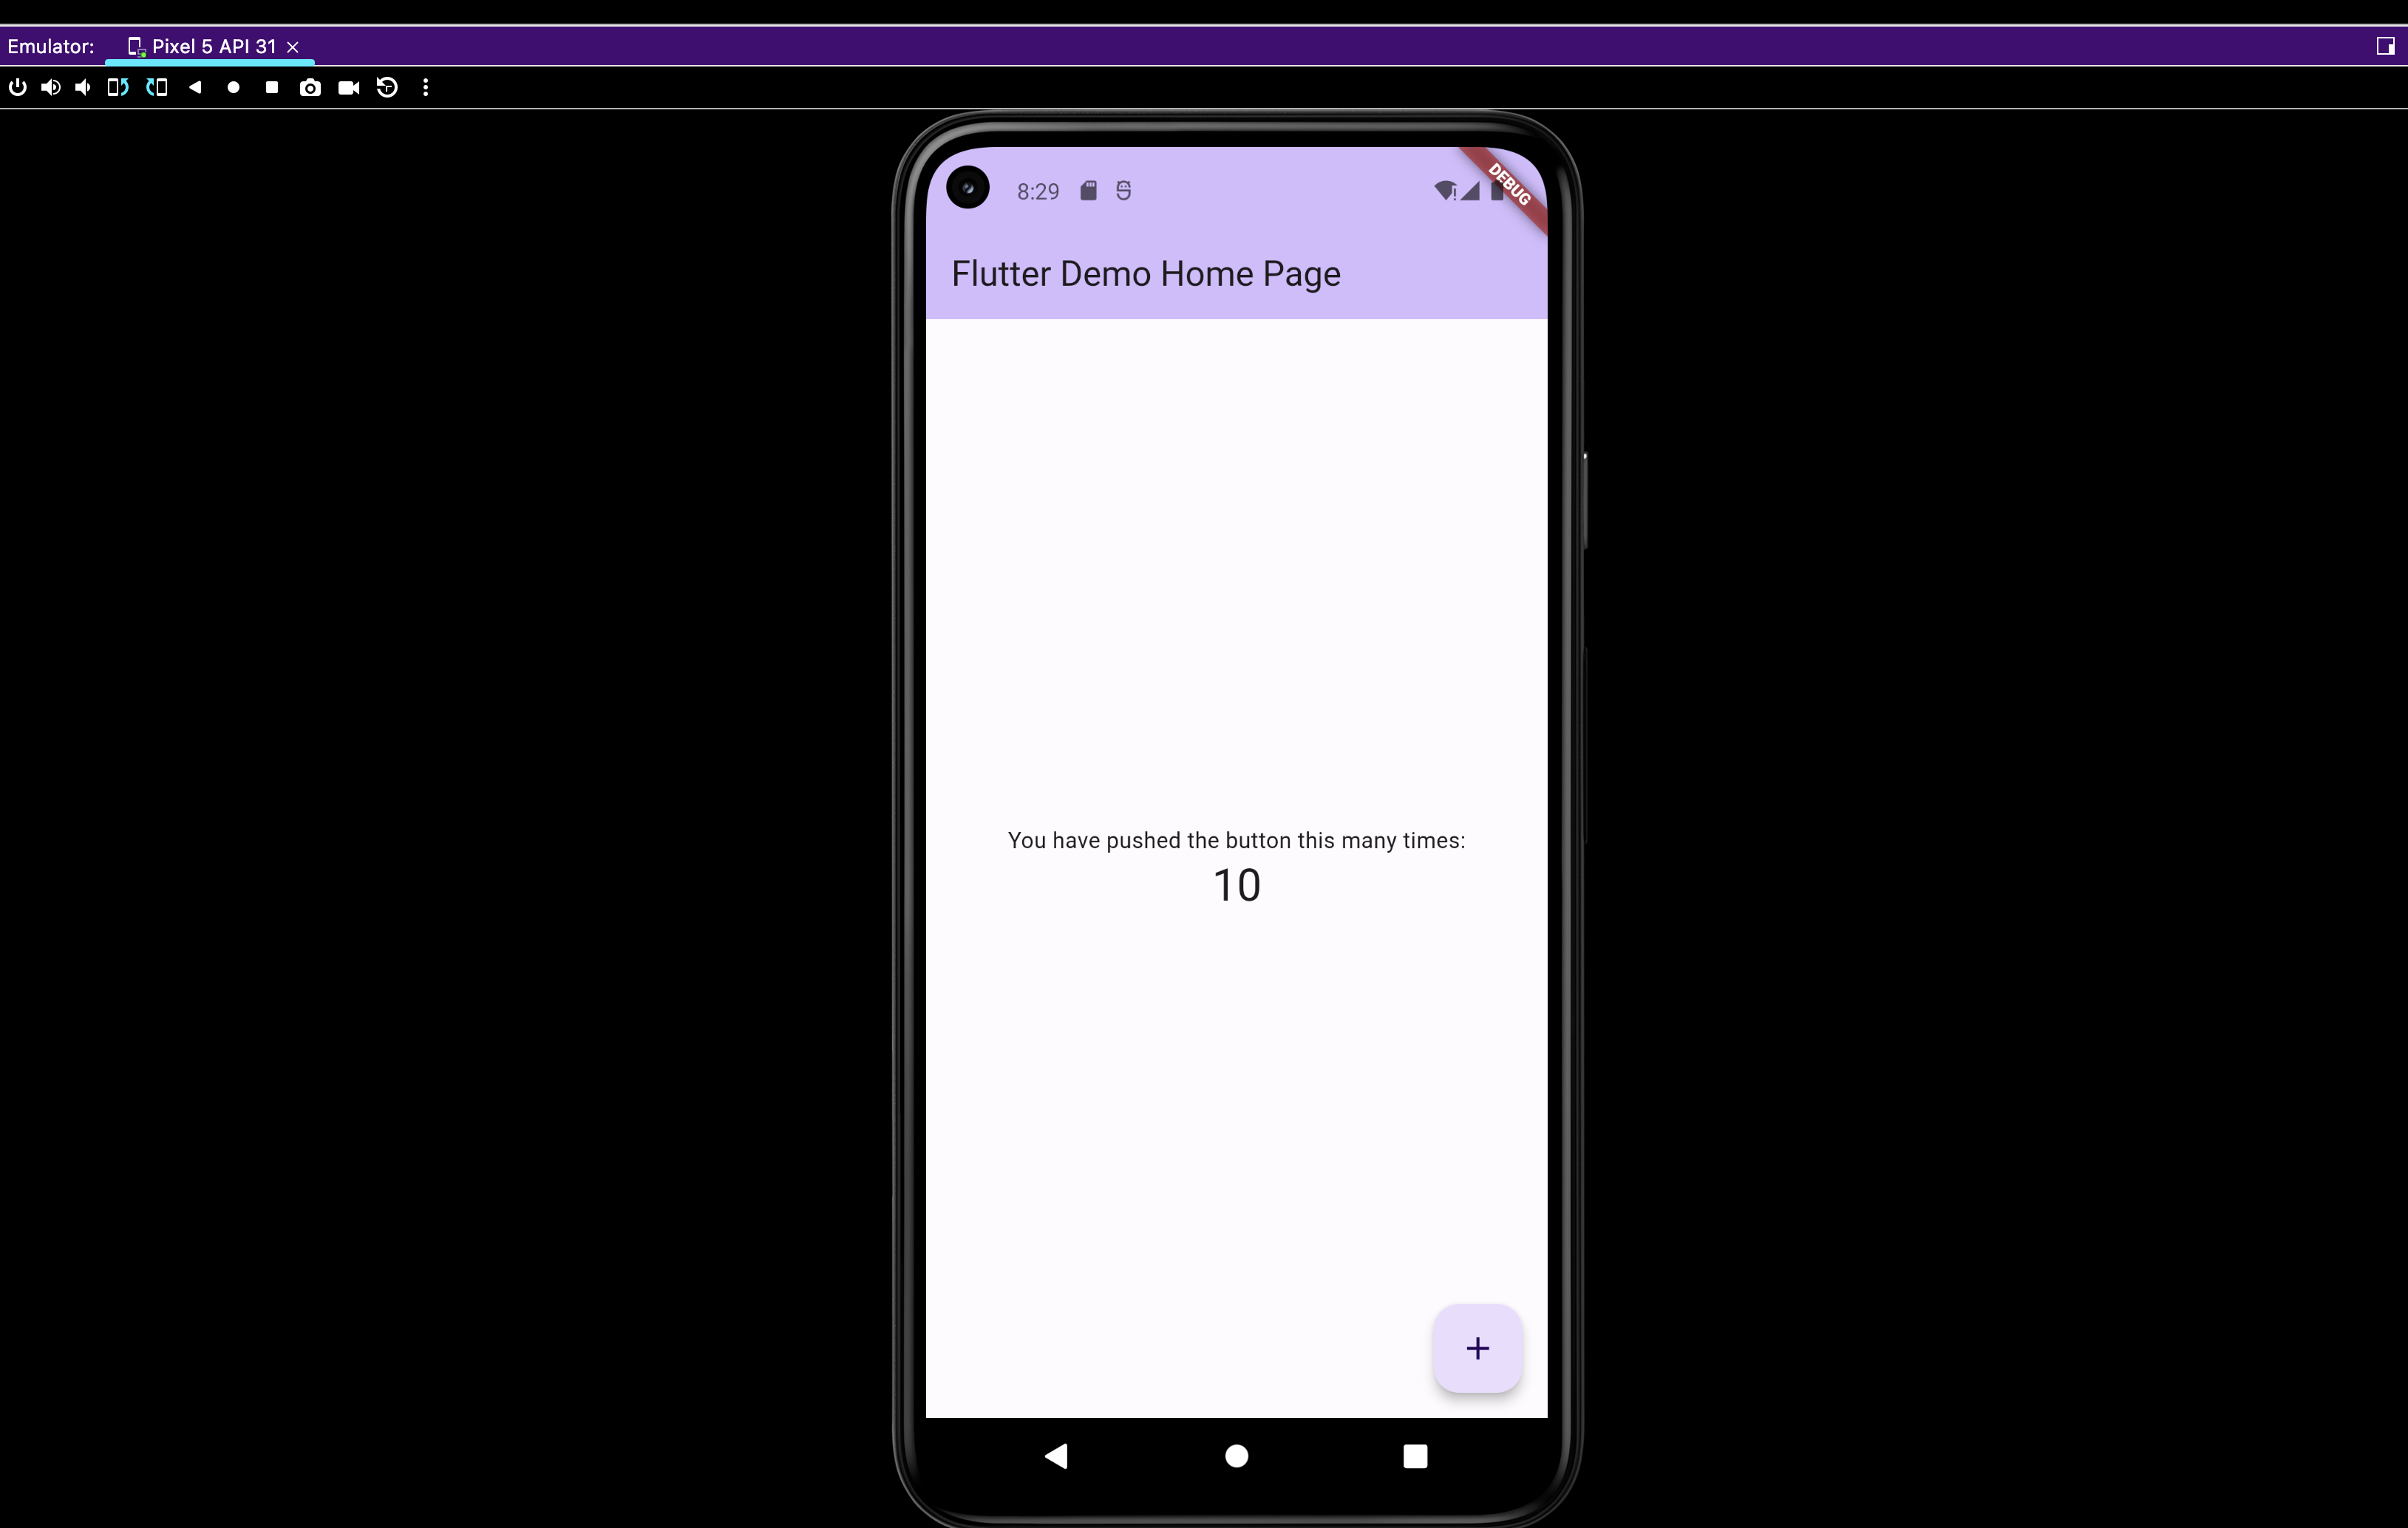Tap the home navigation button
Screen dimensions: 2408x1528
point(1236,1454)
